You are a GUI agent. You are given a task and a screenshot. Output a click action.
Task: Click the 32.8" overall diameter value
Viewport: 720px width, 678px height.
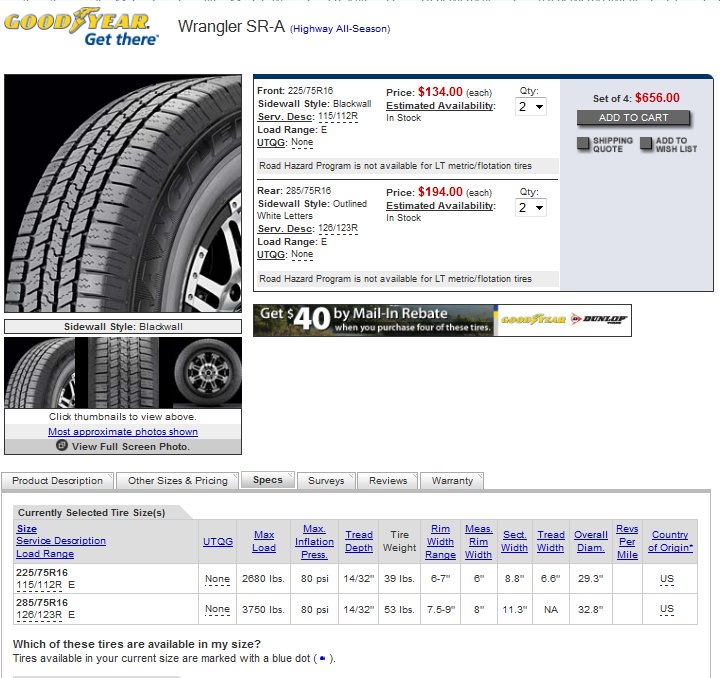click(591, 610)
